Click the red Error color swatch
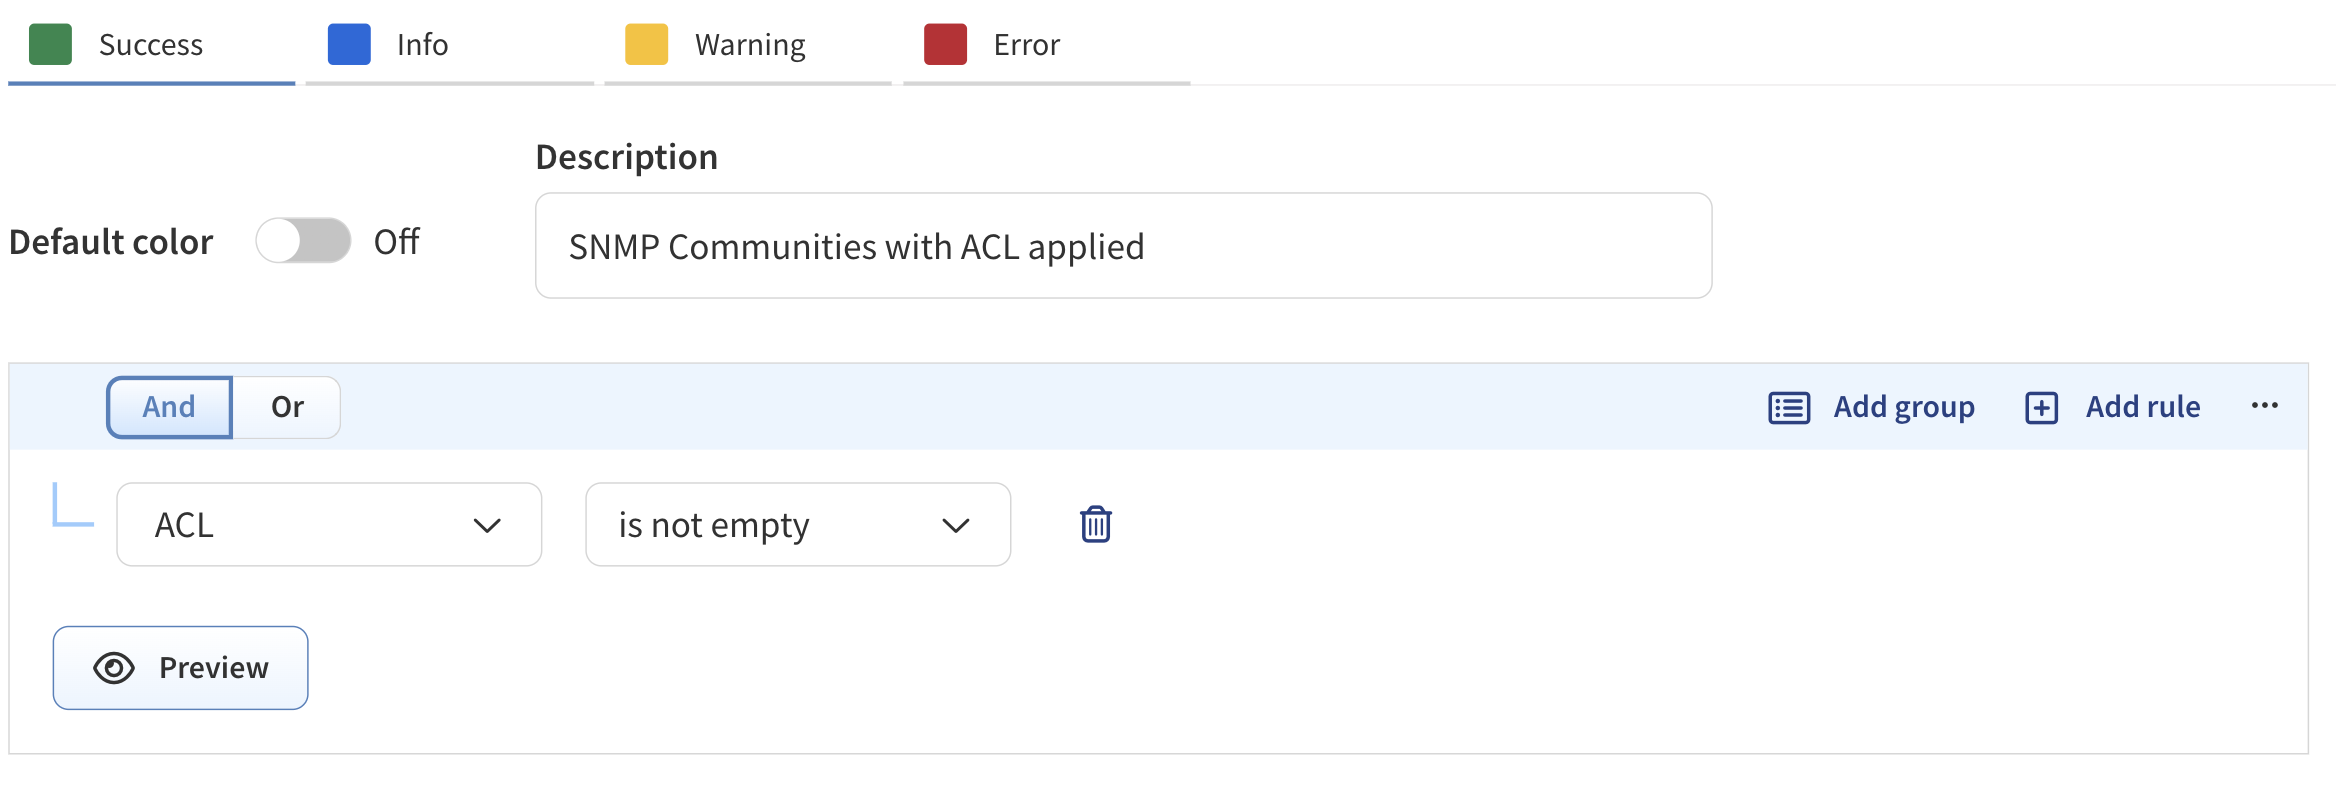The image size is (2336, 804). (x=945, y=45)
